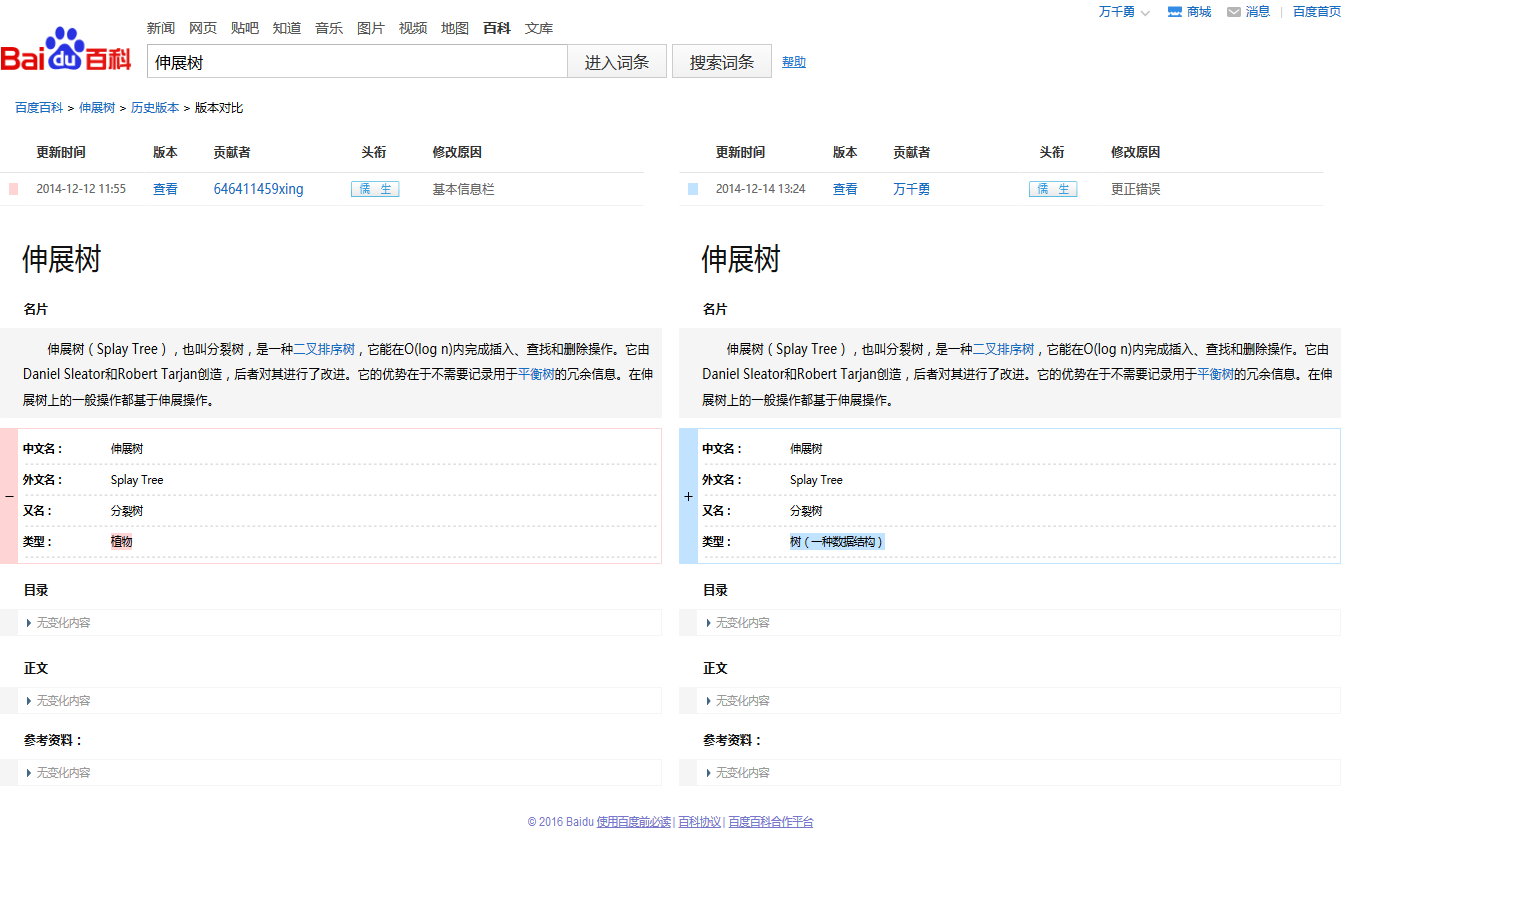Image resolution: width=1524 pixels, height=908 pixels.
Task: Go to 百度首页 link
Action: click(1317, 12)
